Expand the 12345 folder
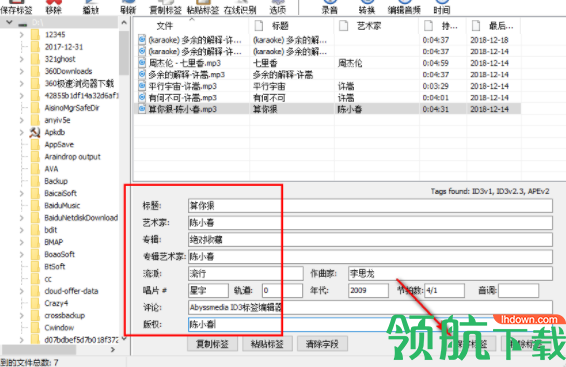Viewport: 566px width, 367px height. (x=22, y=35)
